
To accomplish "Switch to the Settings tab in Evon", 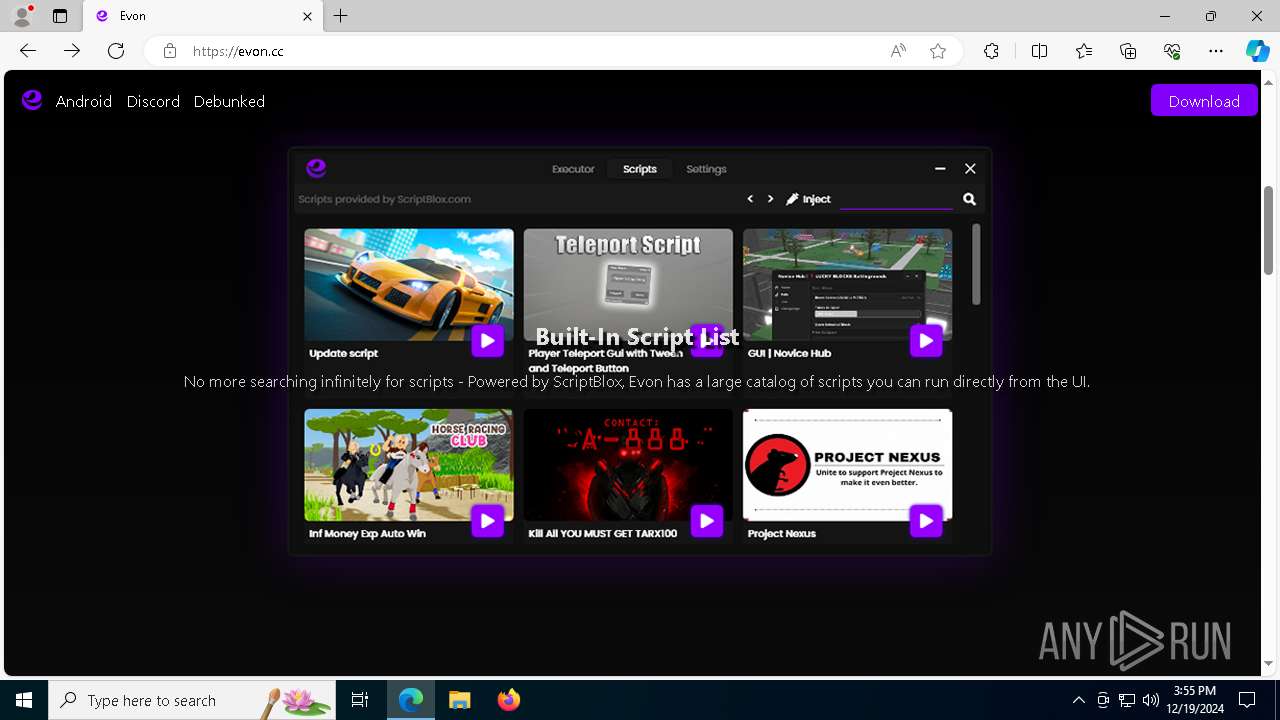I will tap(706, 169).
